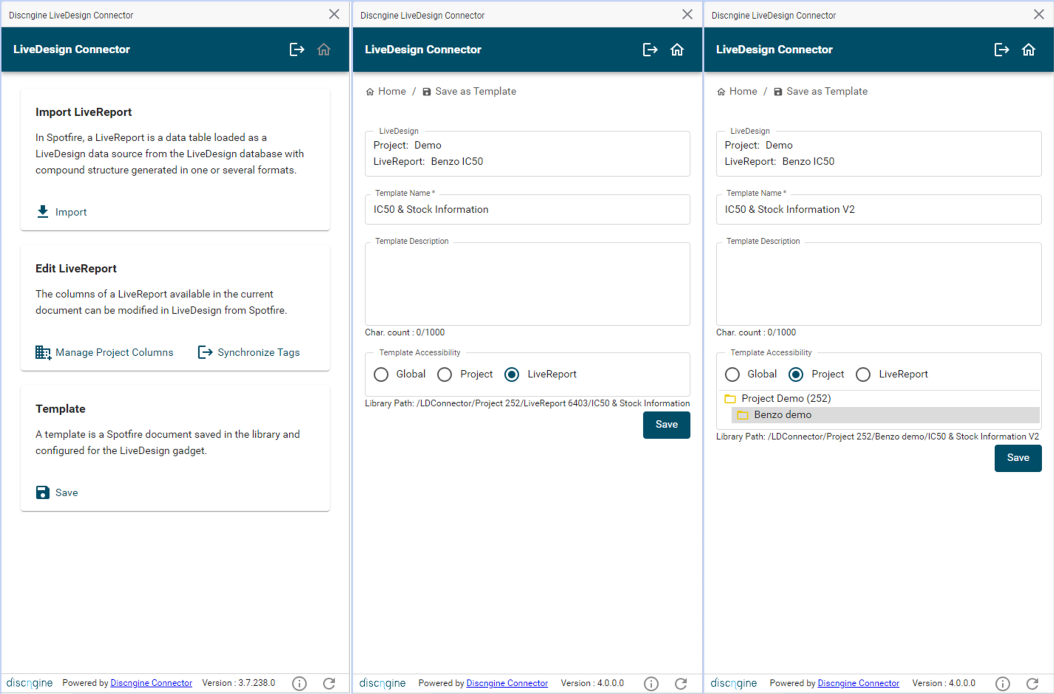Click Save as Template breadcrumb in the middle panel

coord(469,91)
